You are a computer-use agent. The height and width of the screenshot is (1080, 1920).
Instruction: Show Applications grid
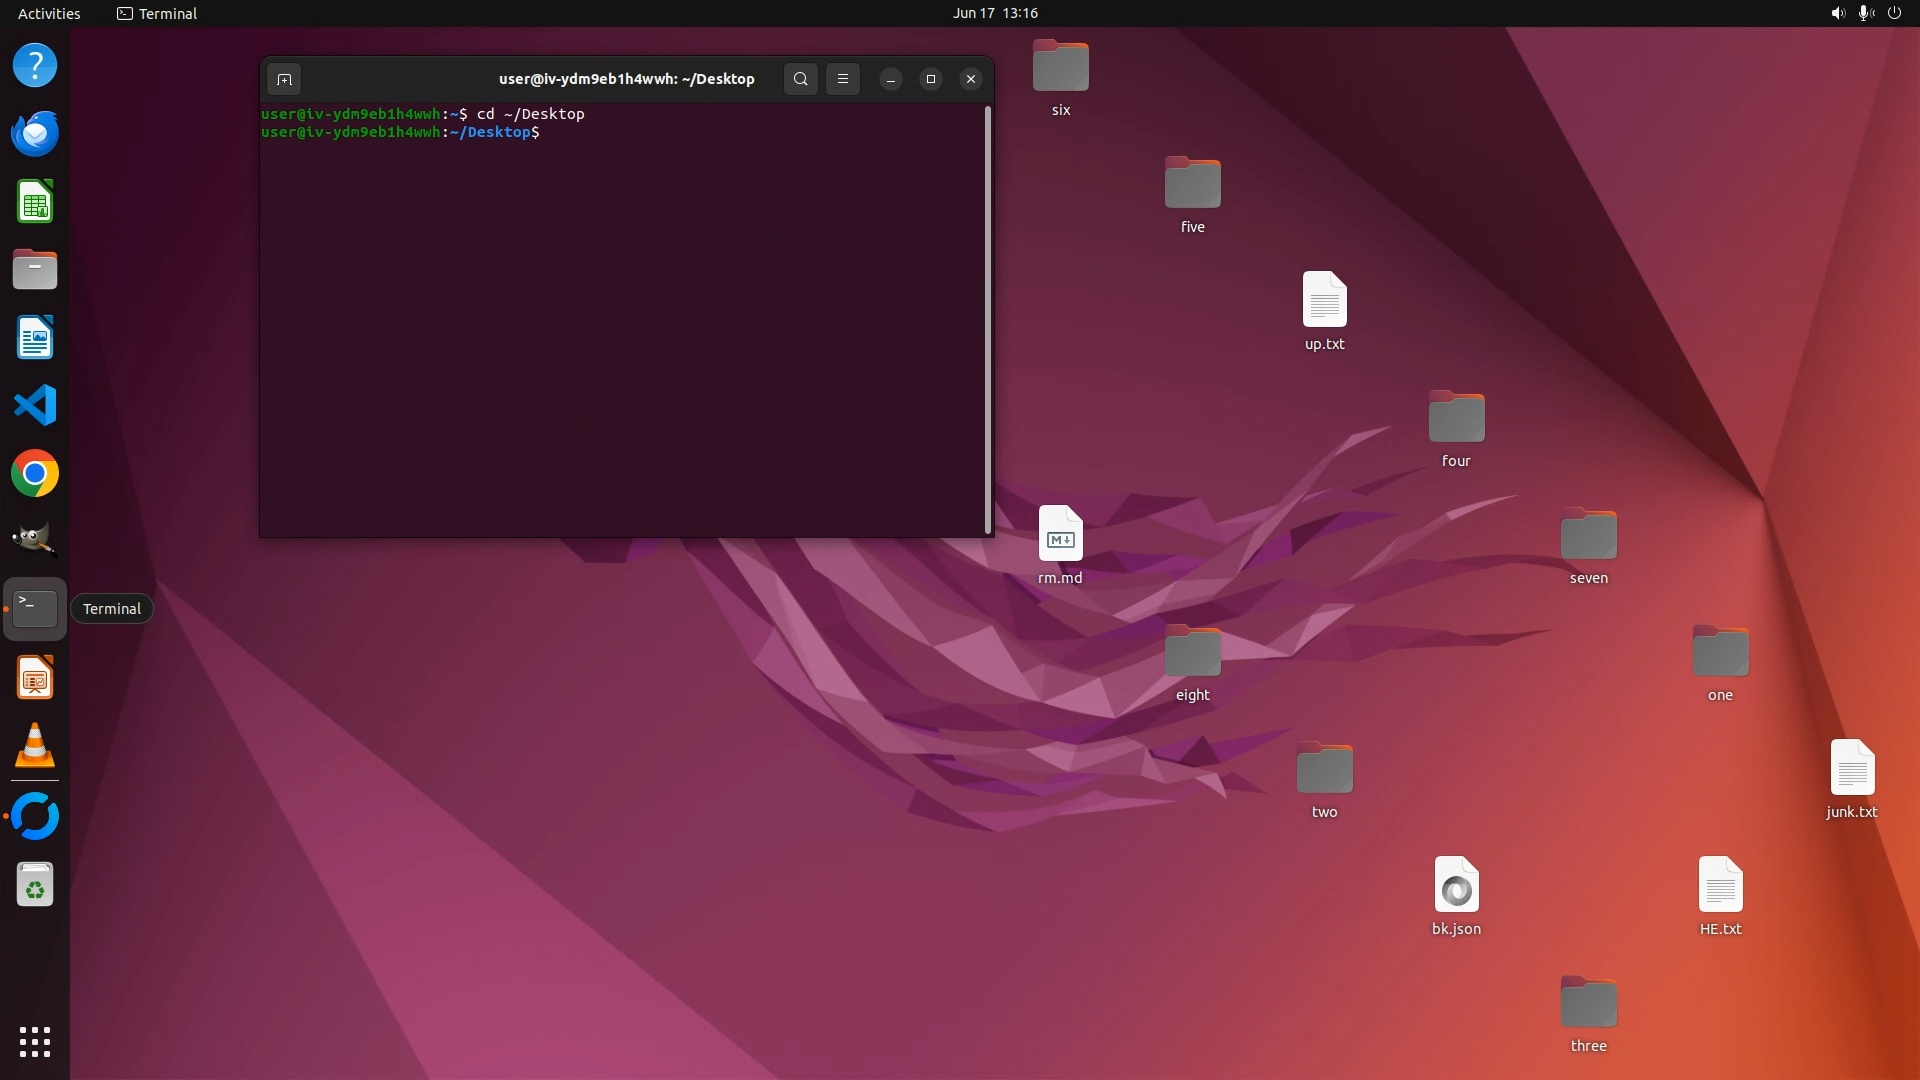tap(35, 1041)
